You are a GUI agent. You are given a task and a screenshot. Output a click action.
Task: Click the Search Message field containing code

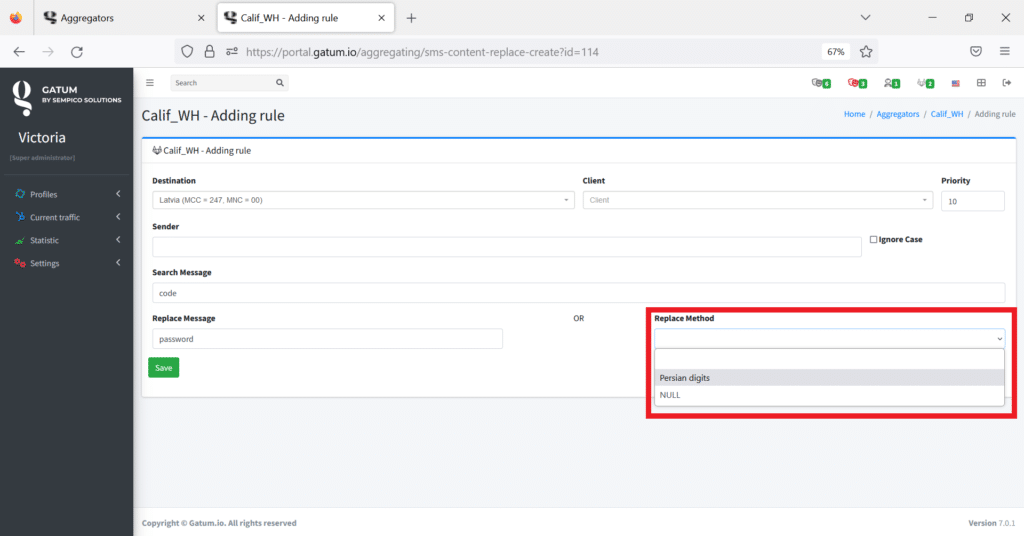tap(579, 292)
